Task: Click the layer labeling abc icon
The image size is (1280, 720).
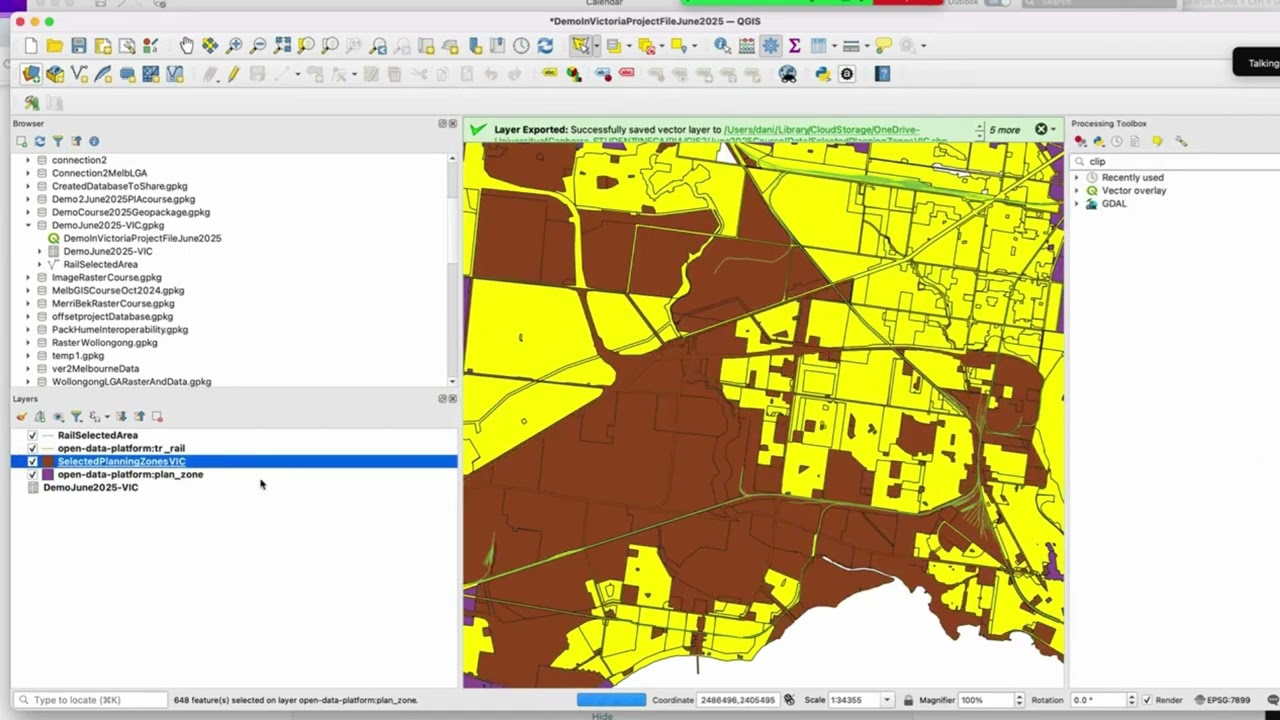Action: pyautogui.click(x=550, y=74)
